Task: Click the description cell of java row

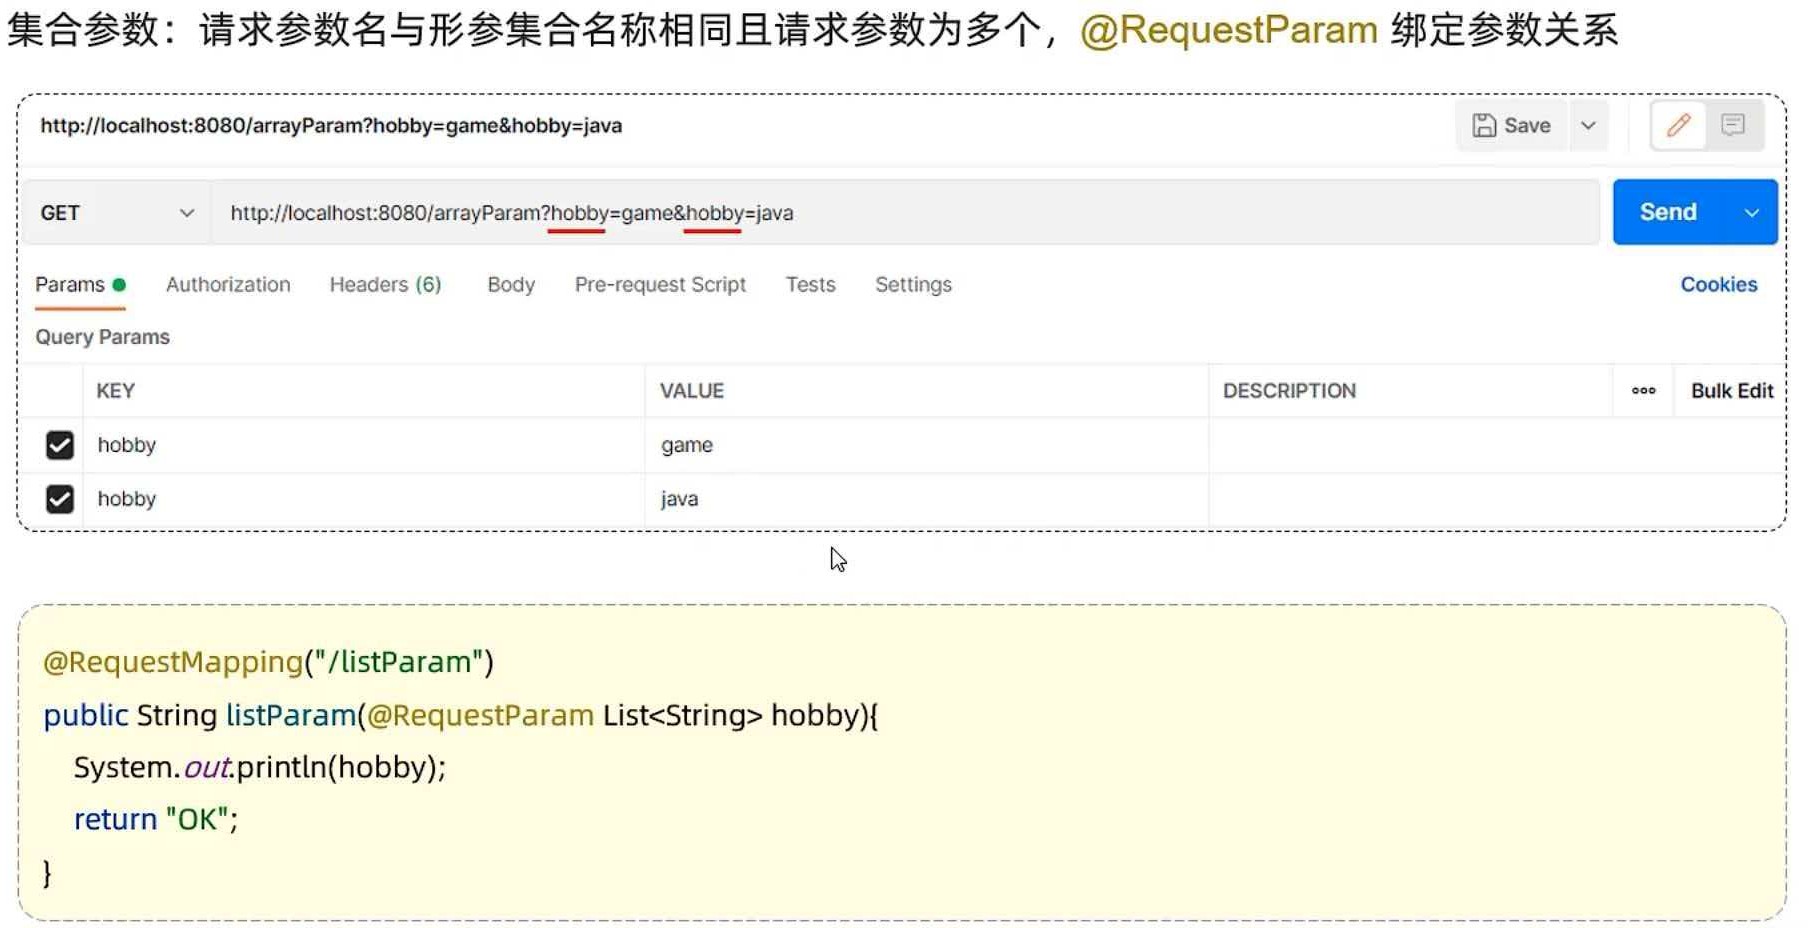Action: click(x=1496, y=499)
